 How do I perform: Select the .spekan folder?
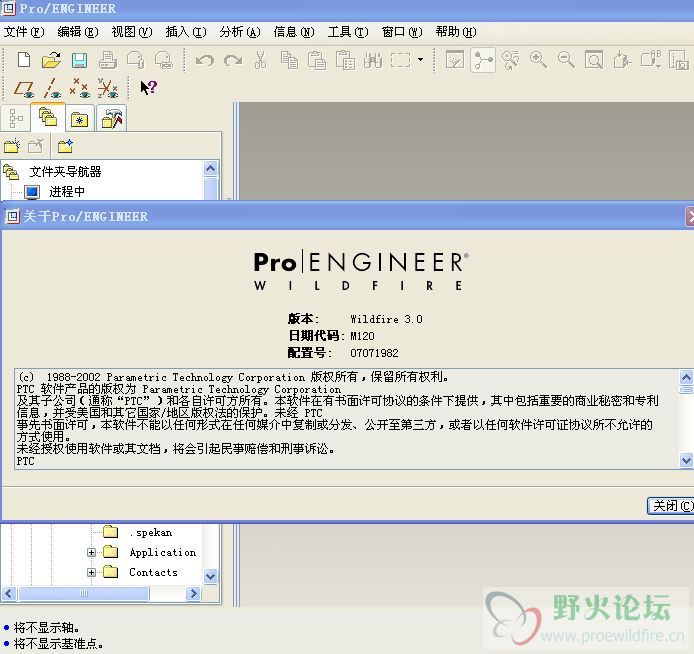pos(150,532)
